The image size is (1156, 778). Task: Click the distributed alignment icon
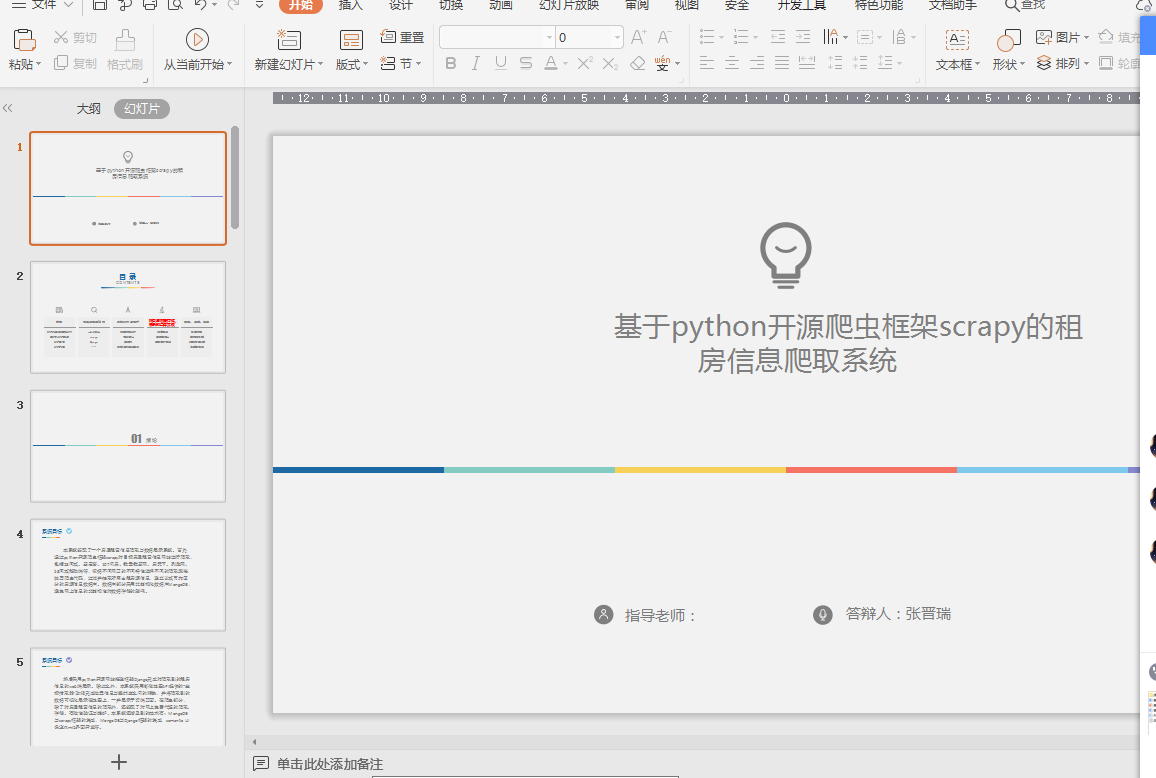point(807,63)
